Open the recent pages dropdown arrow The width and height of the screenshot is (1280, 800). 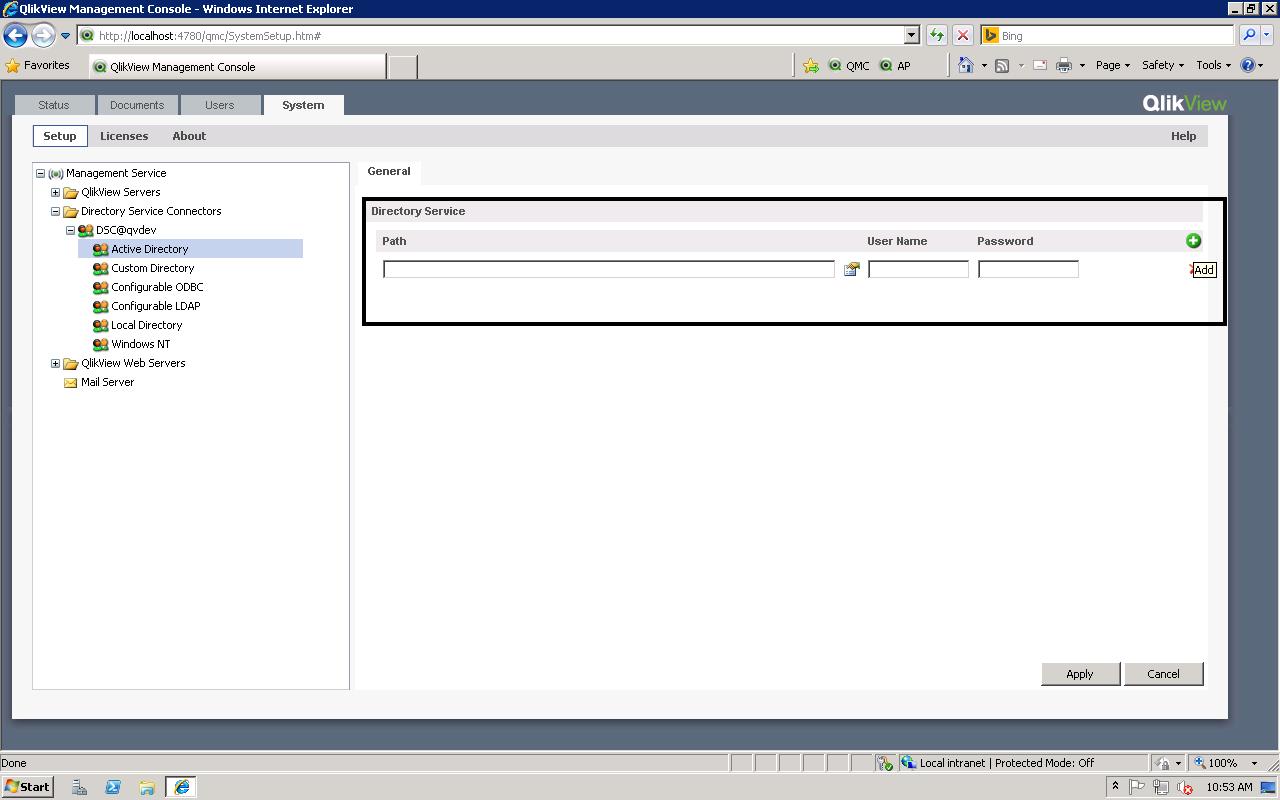[66, 36]
